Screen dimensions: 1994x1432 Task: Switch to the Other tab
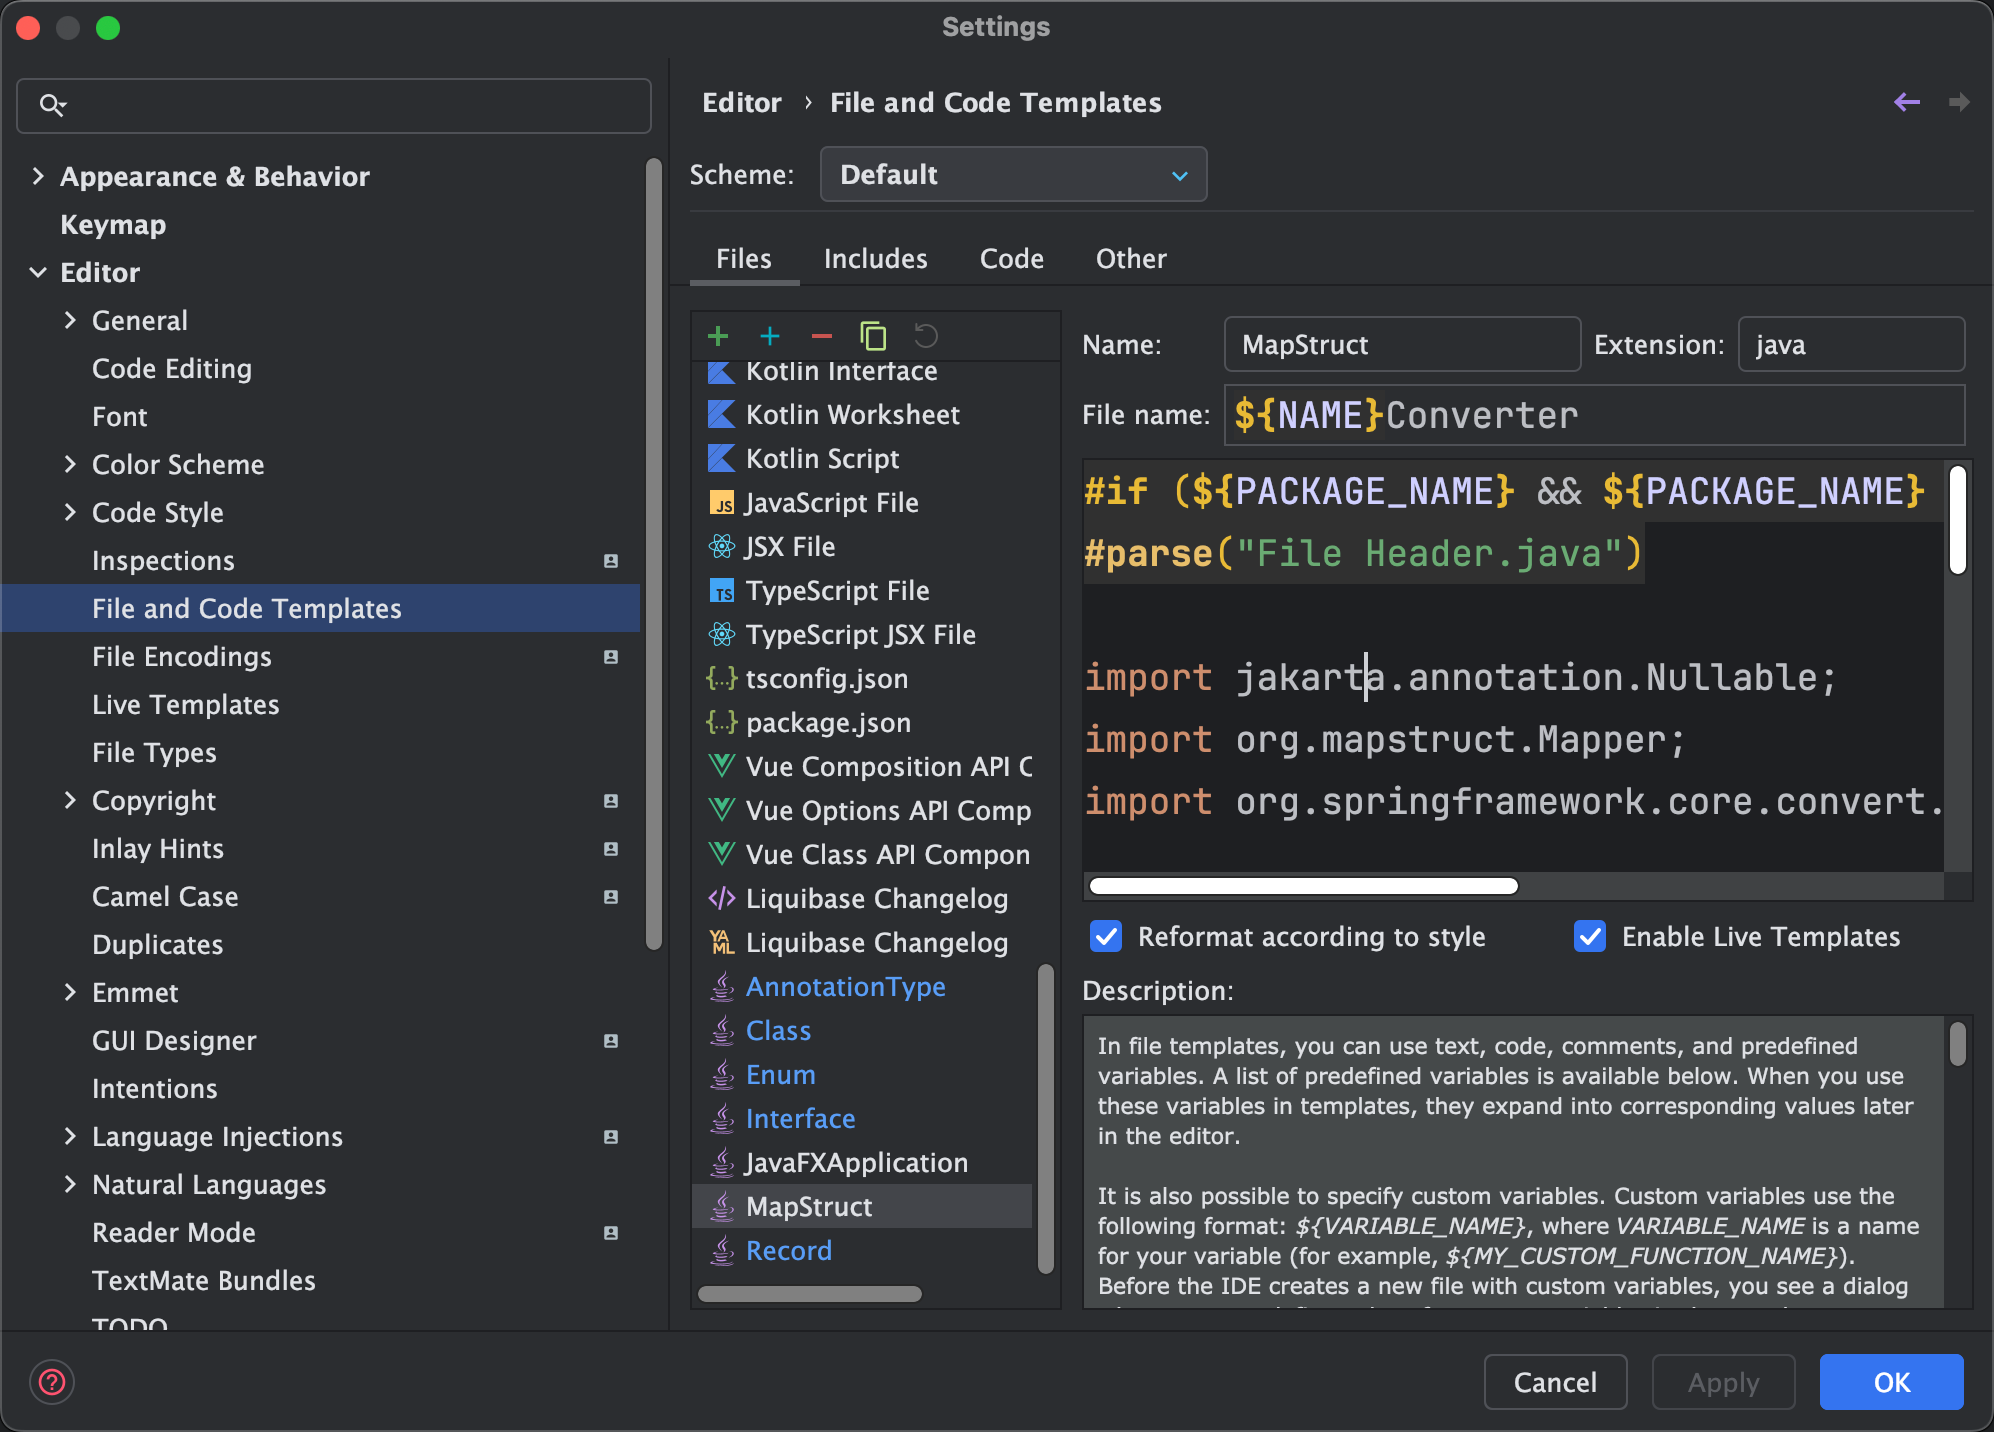(1130, 259)
